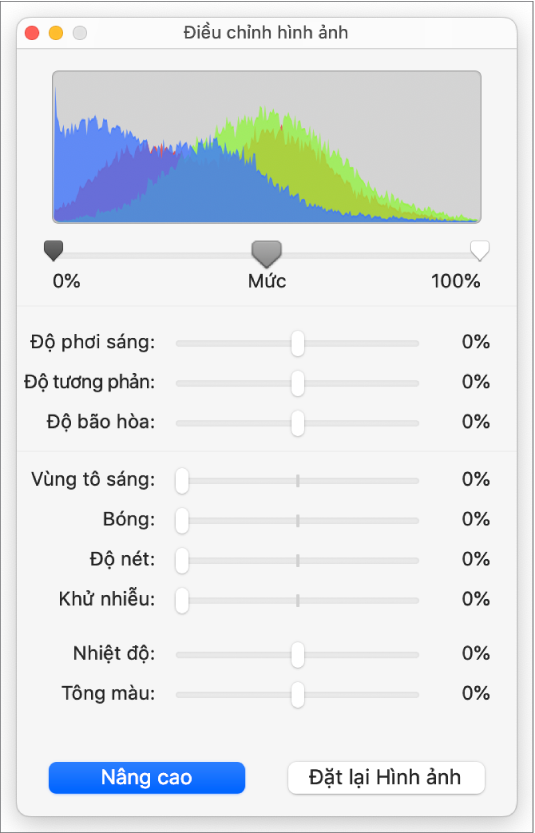Click the midtone Mức level handle
The height and width of the screenshot is (833, 535).
point(267,253)
